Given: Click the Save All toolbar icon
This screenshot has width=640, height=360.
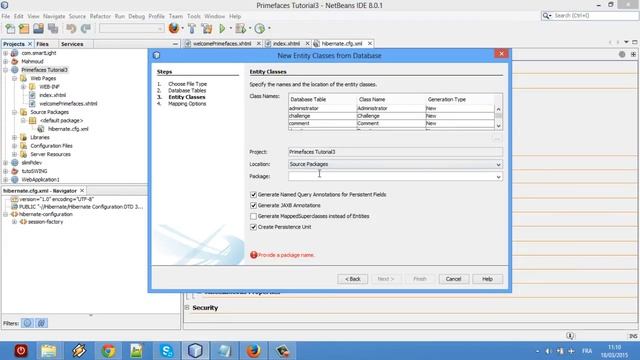Looking at the screenshot, I should 53,29.
